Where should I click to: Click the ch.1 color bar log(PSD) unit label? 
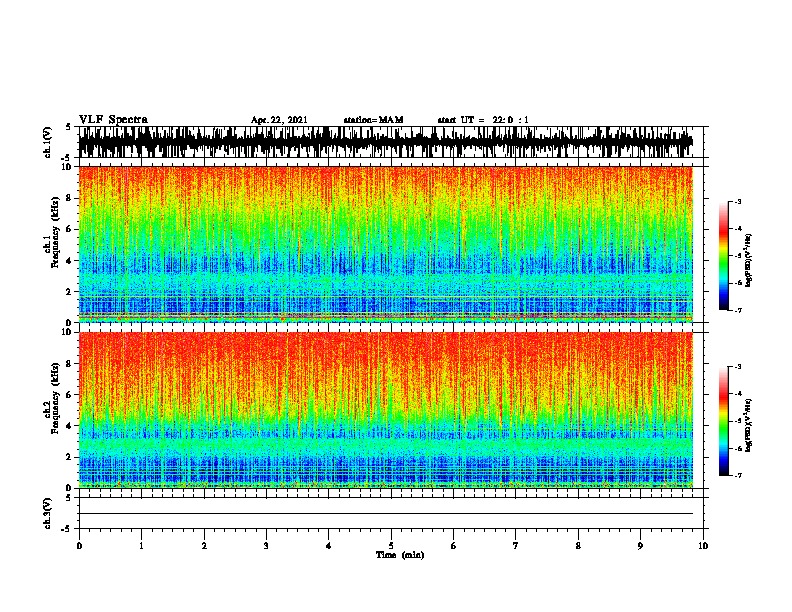pyautogui.click(x=748, y=260)
